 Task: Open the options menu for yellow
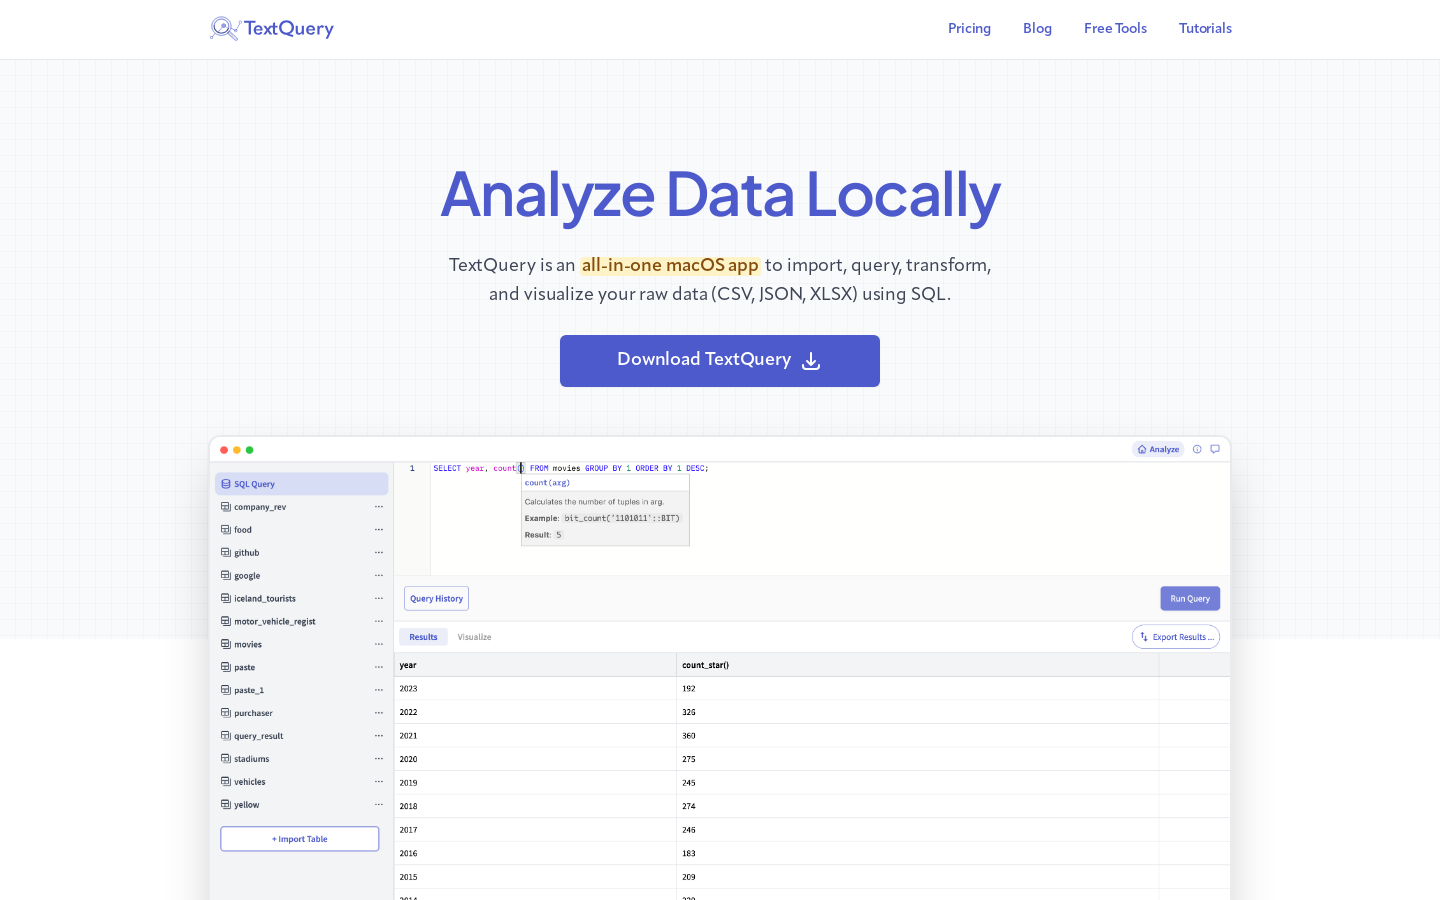(379, 805)
